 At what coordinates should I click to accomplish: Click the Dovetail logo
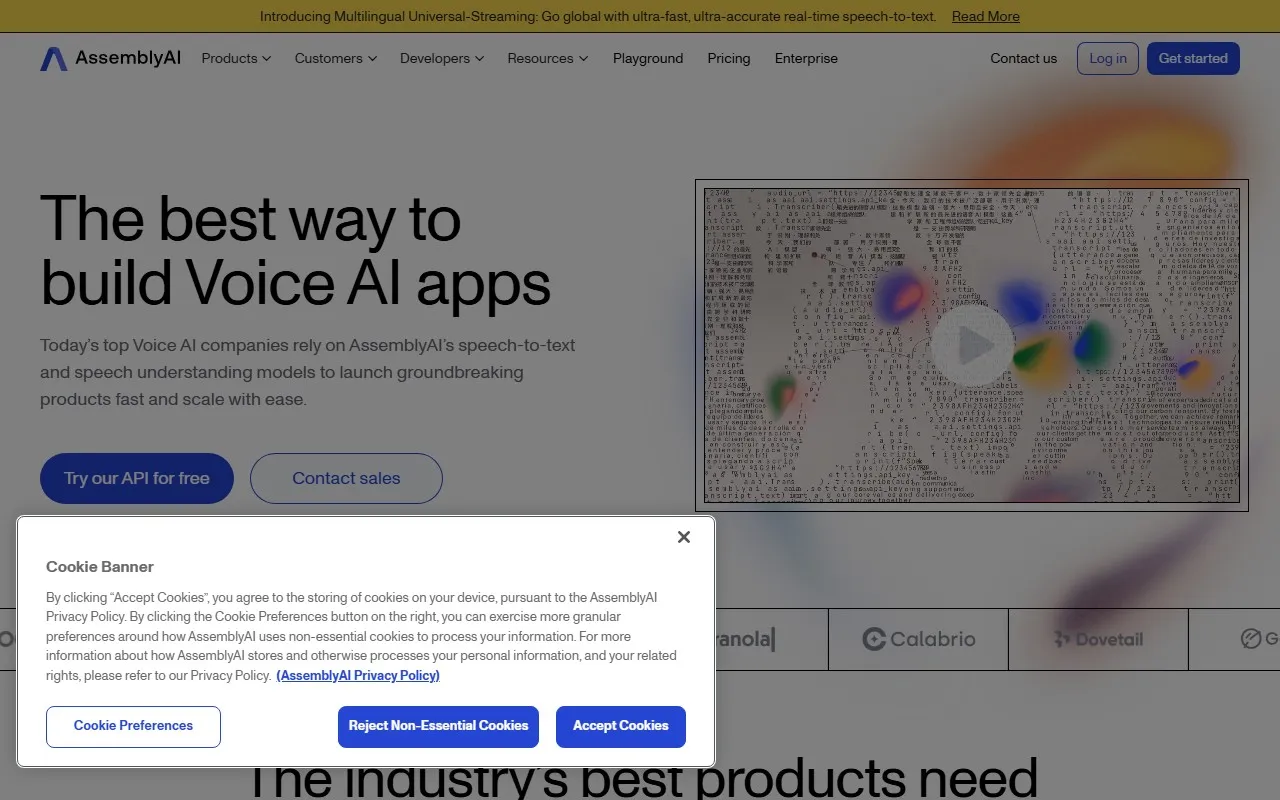(x=1098, y=639)
